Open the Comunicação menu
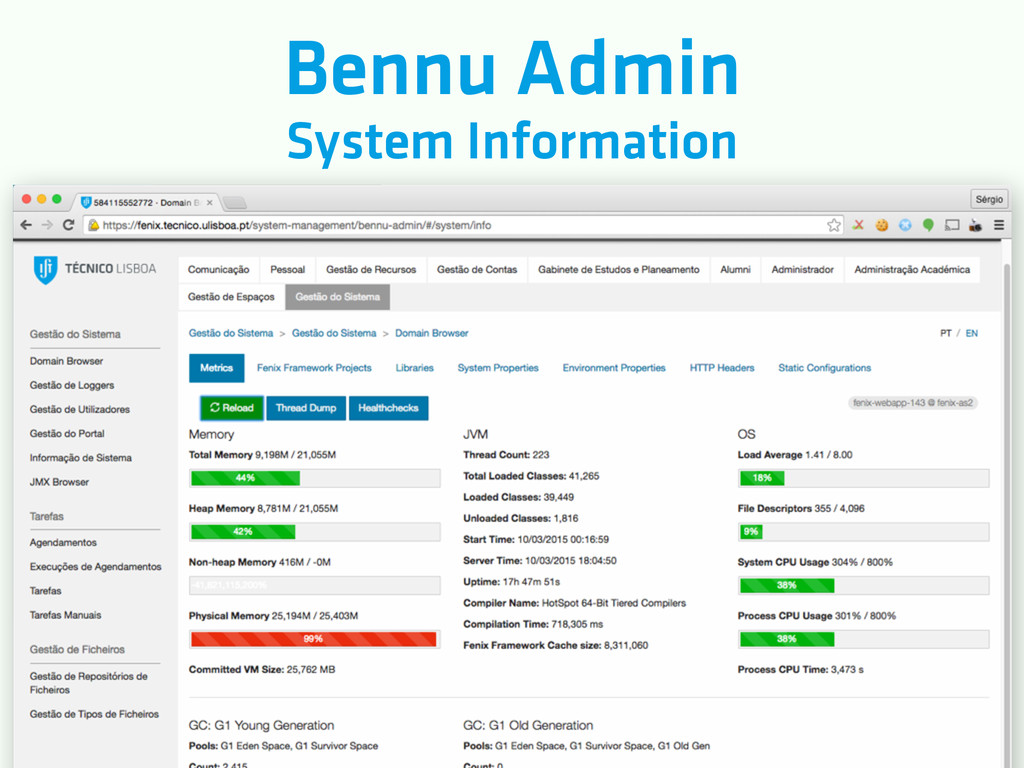 [218, 270]
